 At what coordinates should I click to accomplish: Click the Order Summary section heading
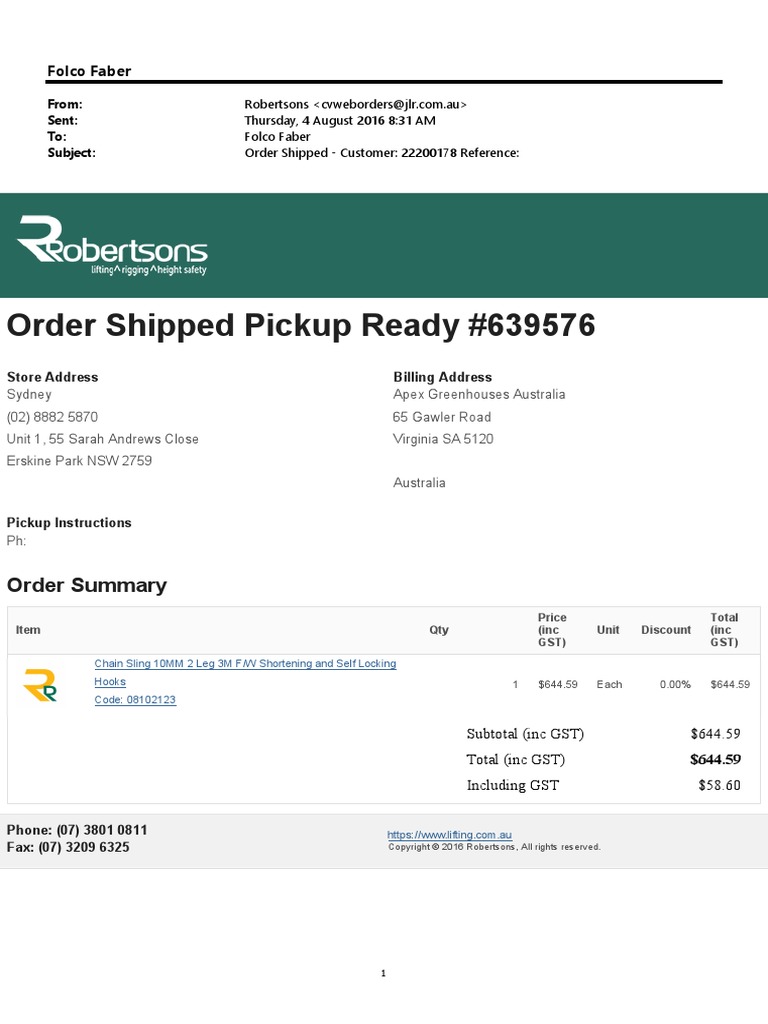click(x=87, y=585)
